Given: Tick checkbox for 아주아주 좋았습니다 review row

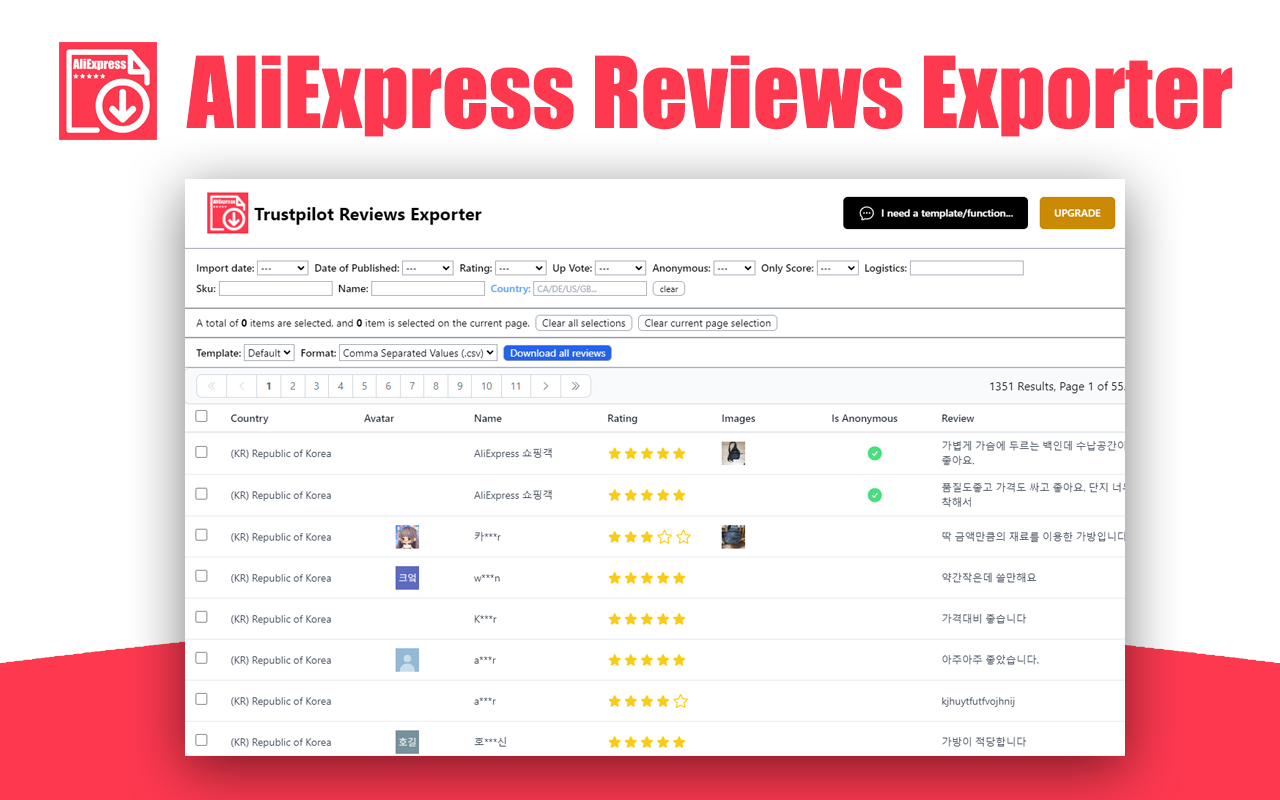Looking at the screenshot, I should tap(201, 658).
